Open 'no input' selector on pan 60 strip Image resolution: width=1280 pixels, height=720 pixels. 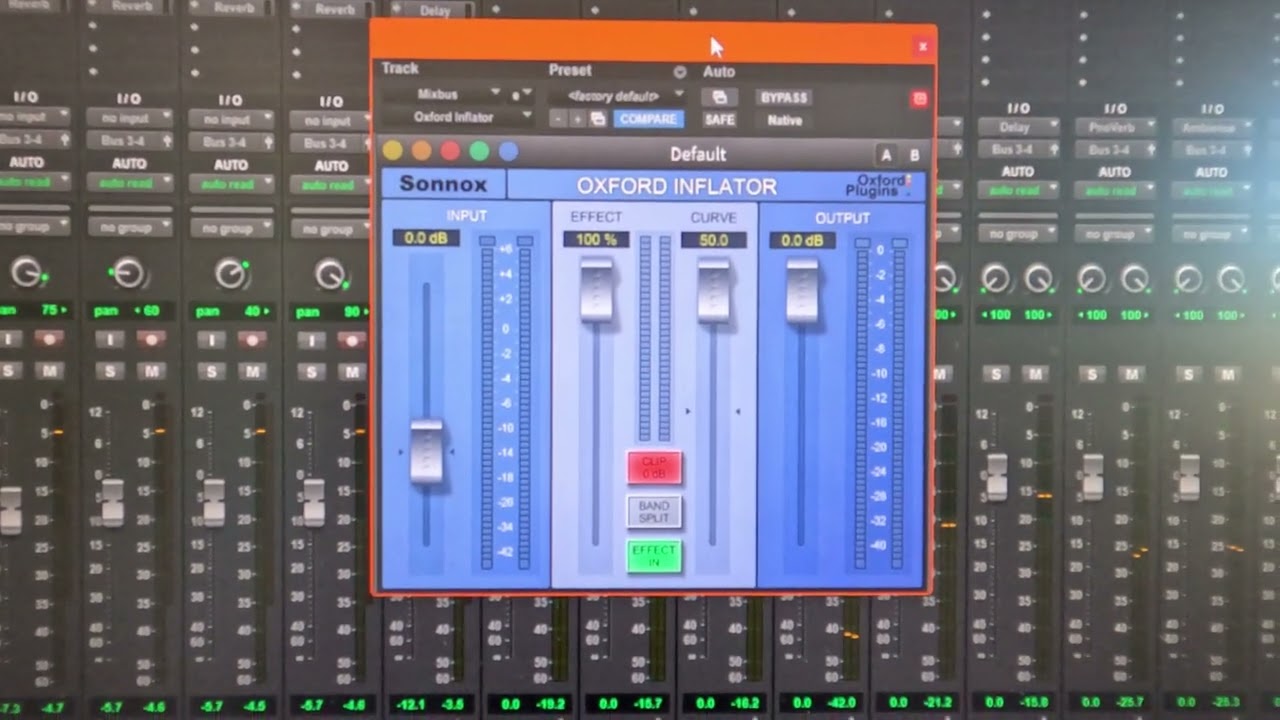click(128, 120)
